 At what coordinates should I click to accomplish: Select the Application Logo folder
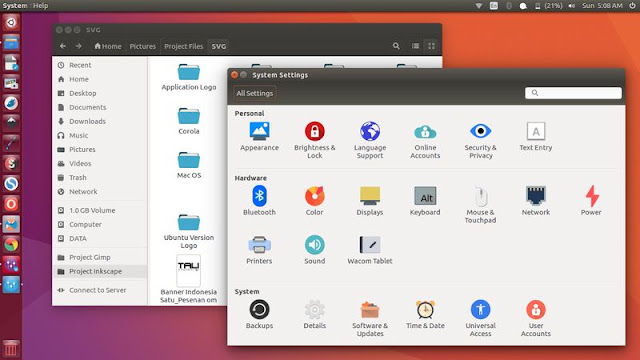tap(189, 77)
